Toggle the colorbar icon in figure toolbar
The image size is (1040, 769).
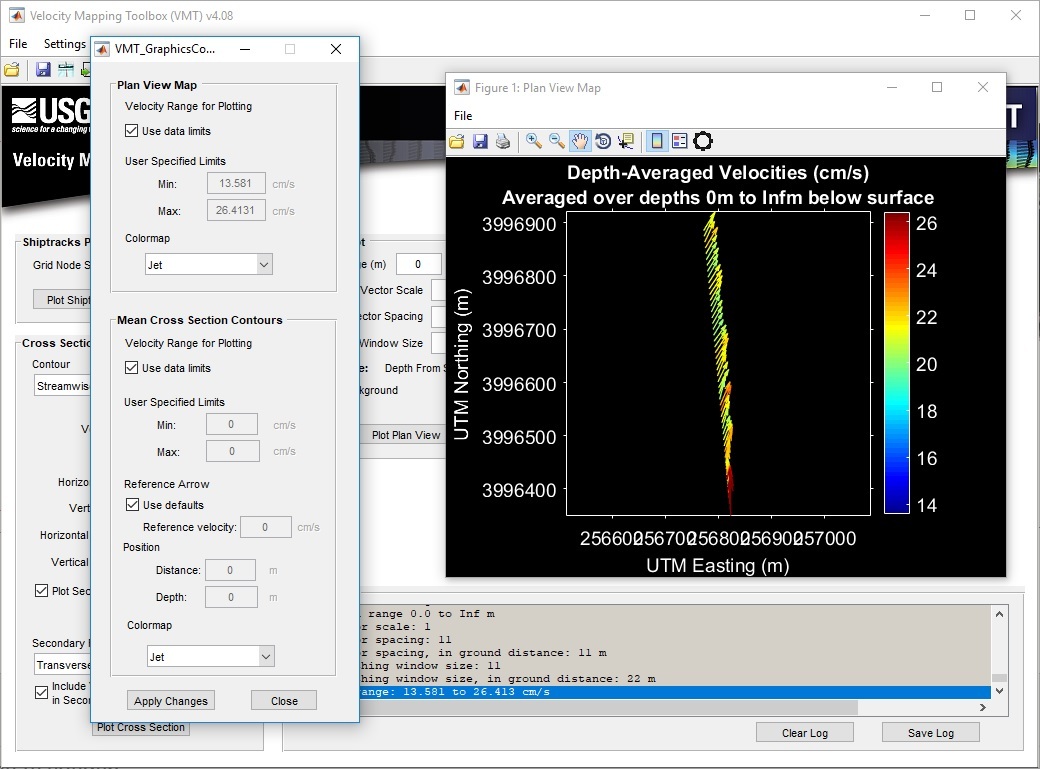point(656,141)
